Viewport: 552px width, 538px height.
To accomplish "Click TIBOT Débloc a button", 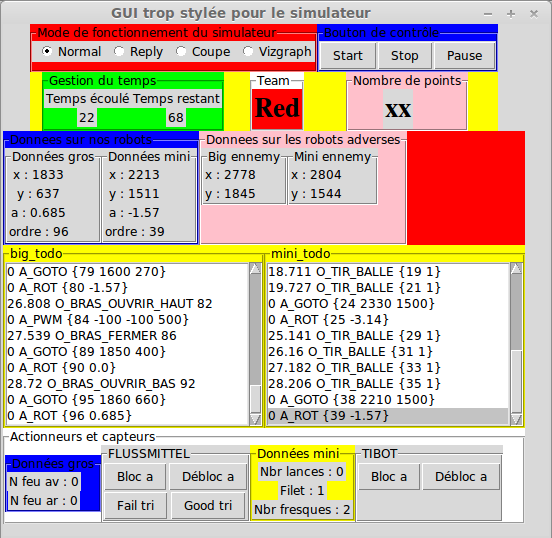I will tap(461, 477).
